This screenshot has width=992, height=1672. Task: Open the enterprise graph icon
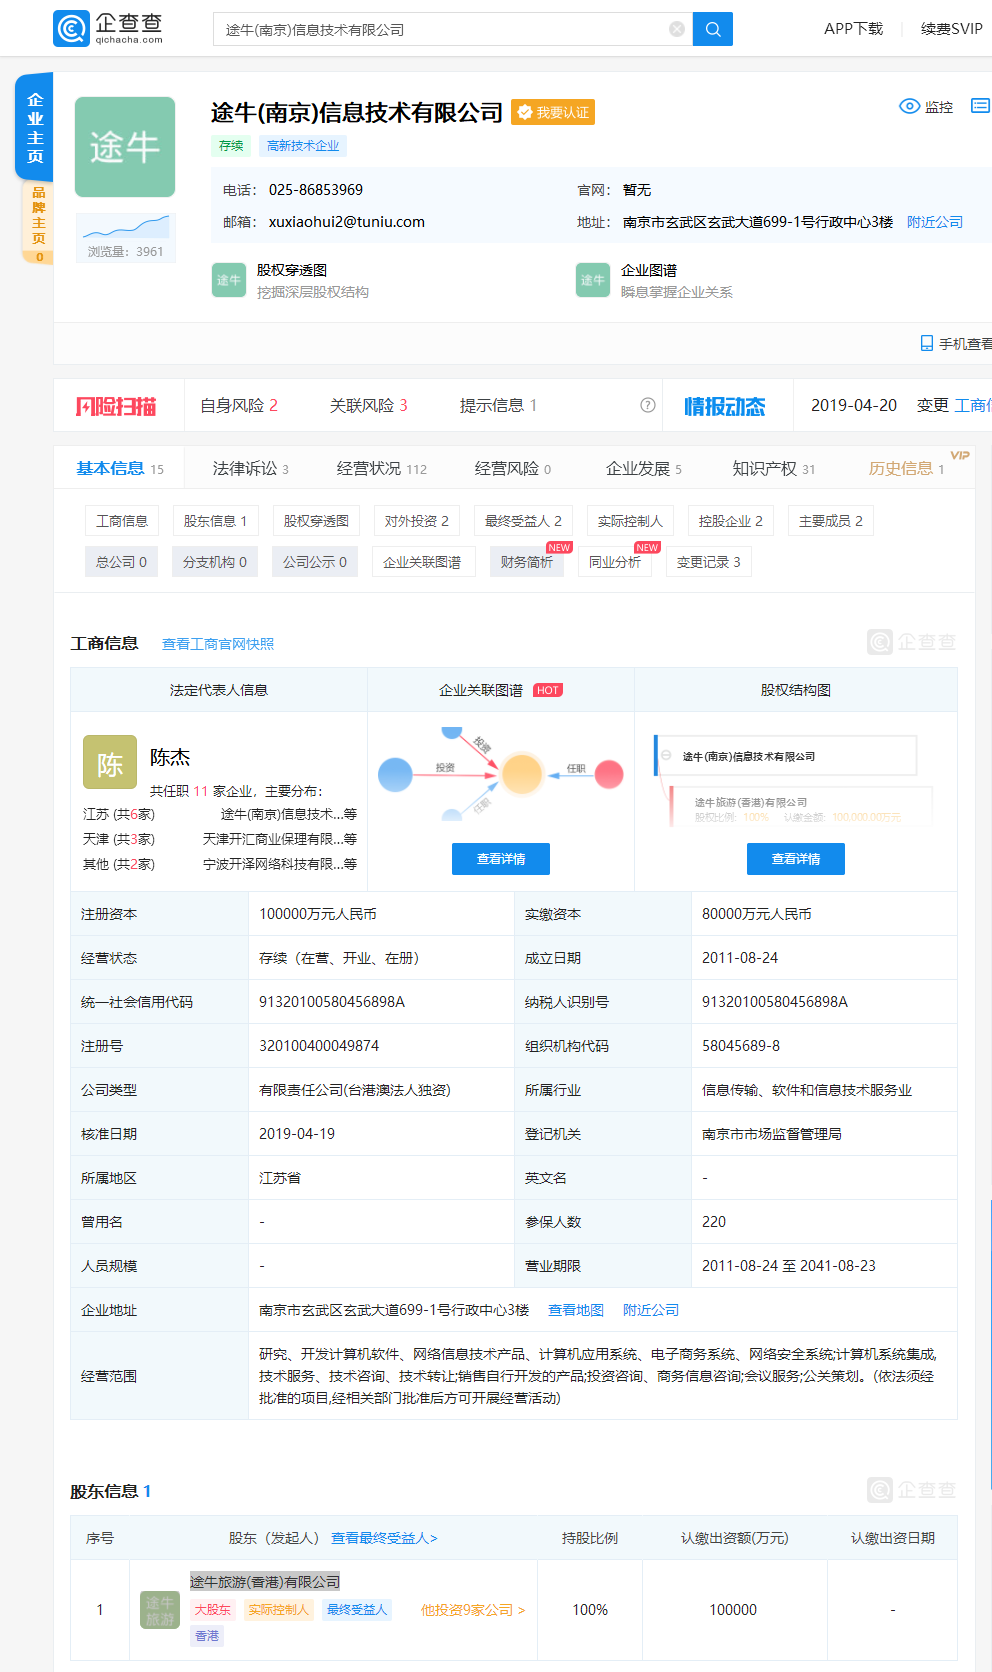point(593,280)
